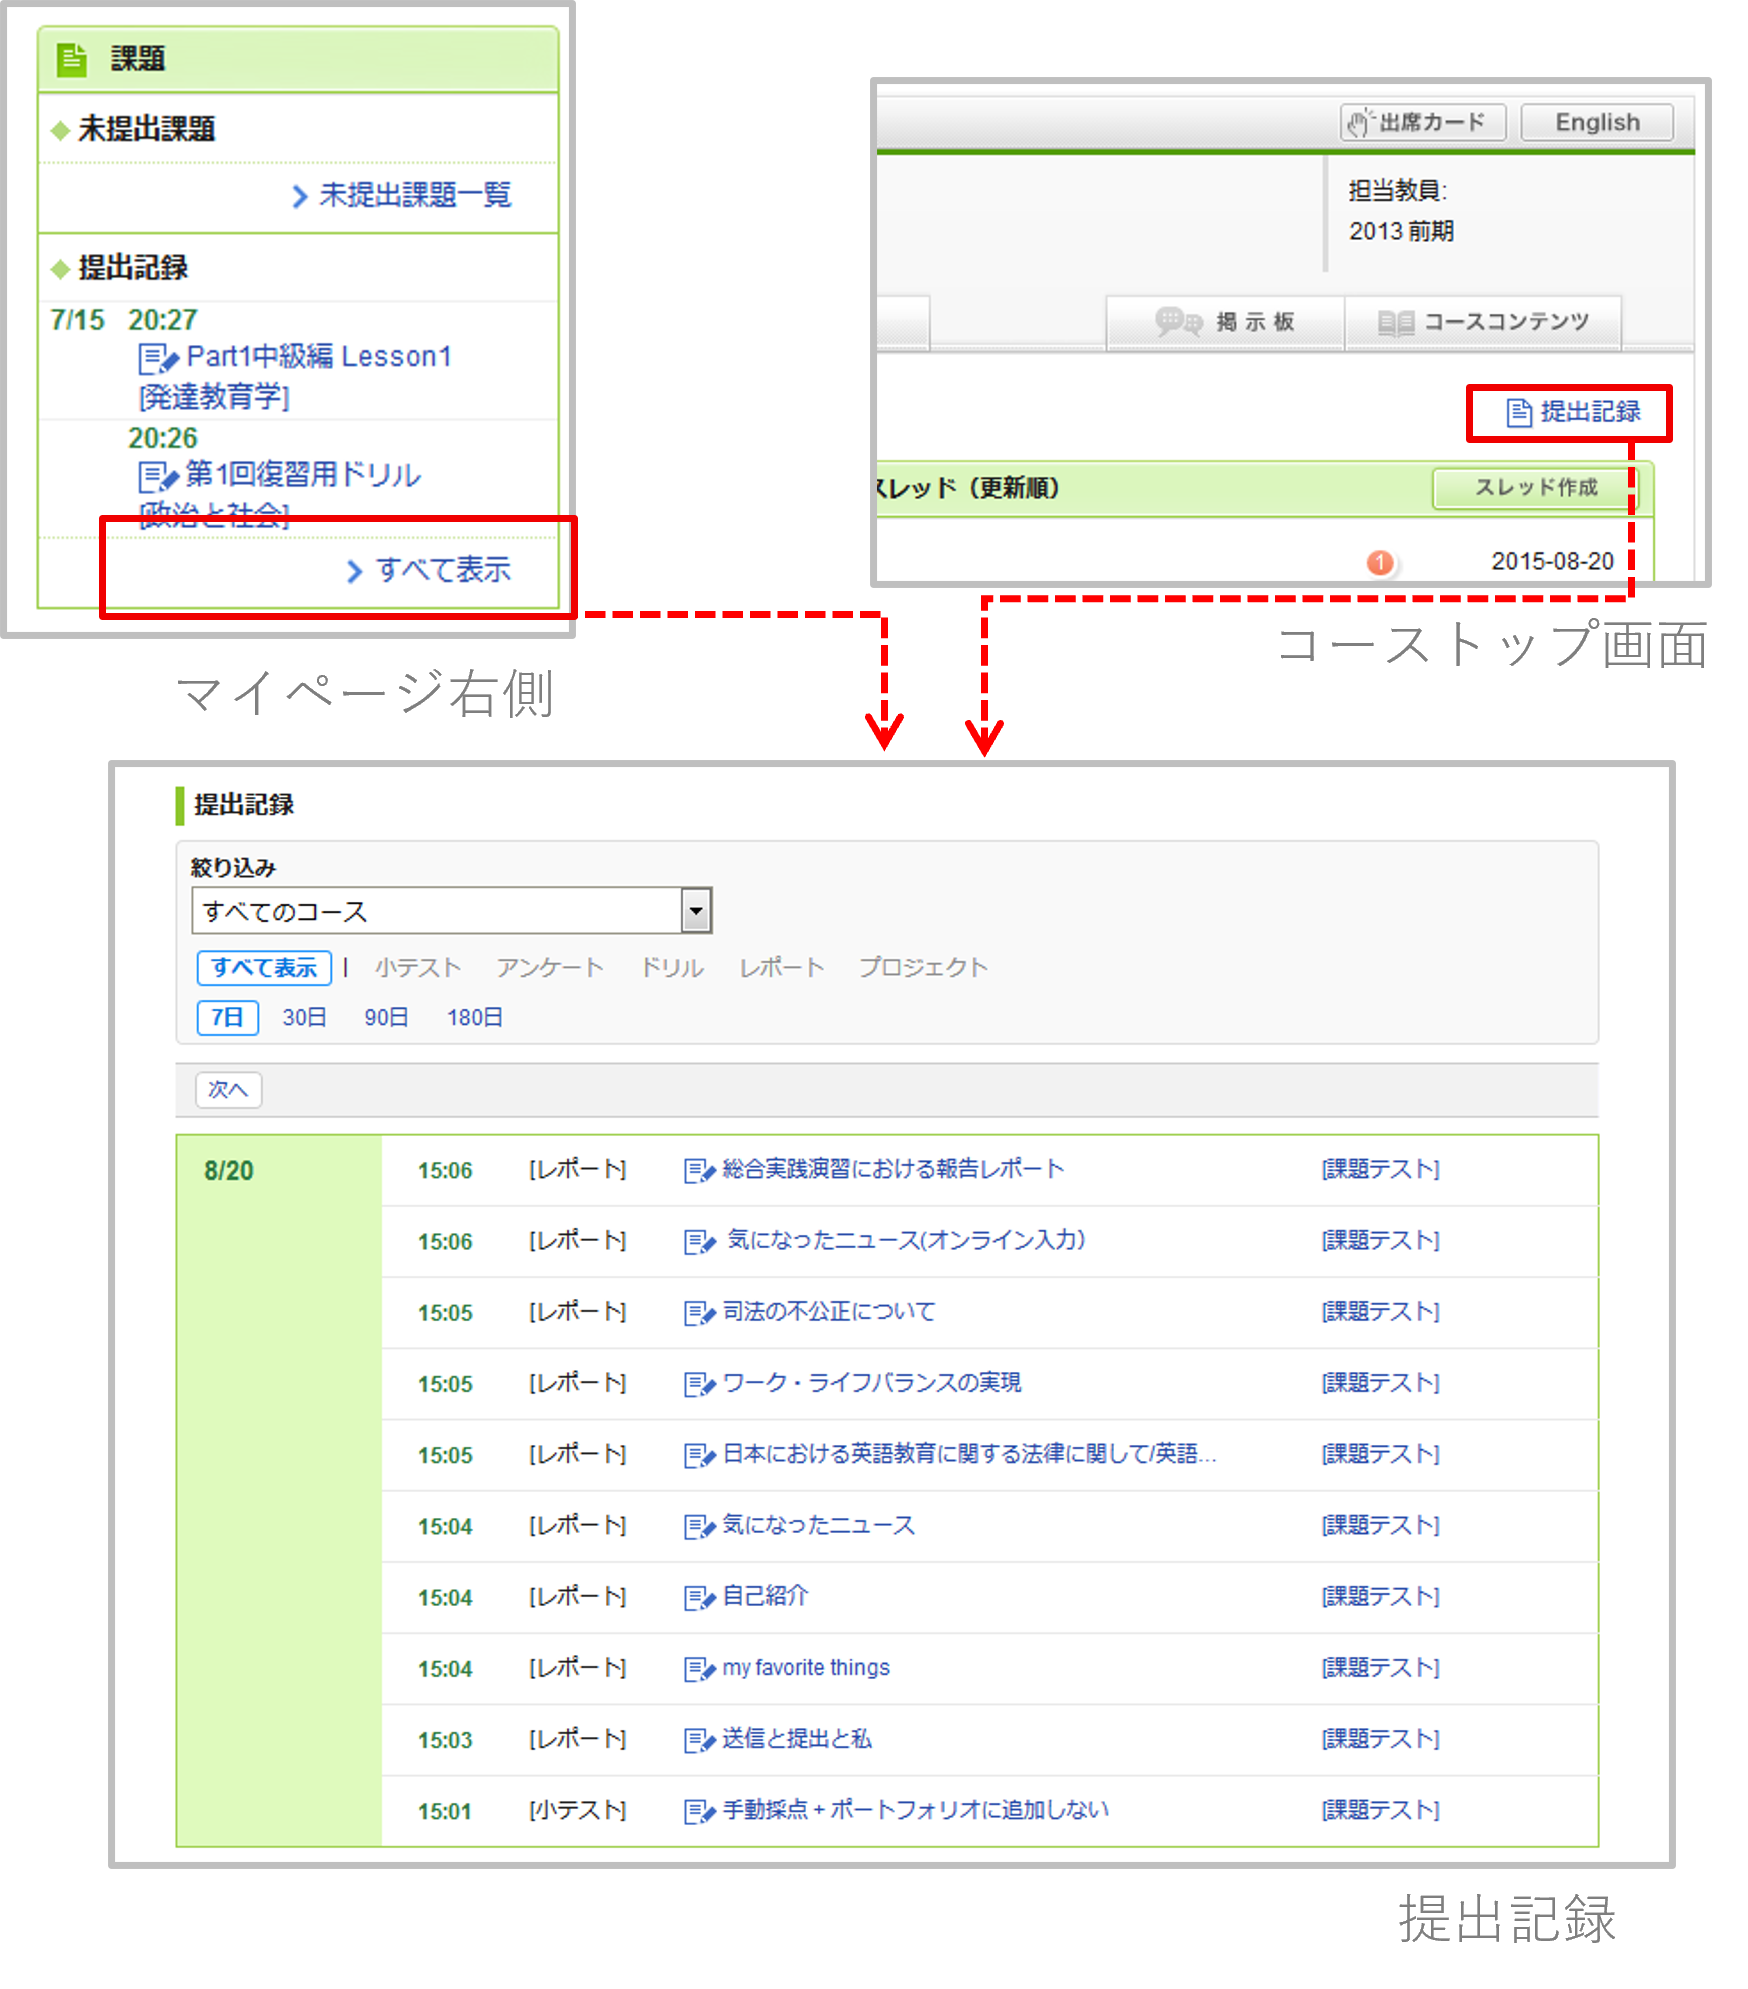Viewport: 1748px width, 1989px height.
Task: Click the speech bubble icon on 掲示板 tab
Action: point(1178,322)
